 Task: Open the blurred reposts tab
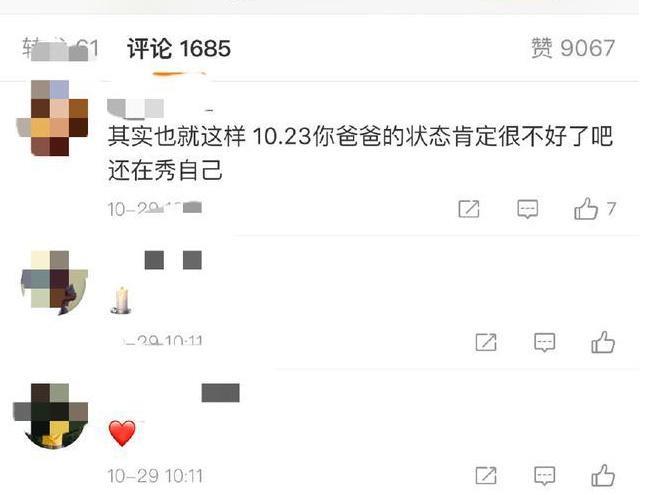click(60, 48)
